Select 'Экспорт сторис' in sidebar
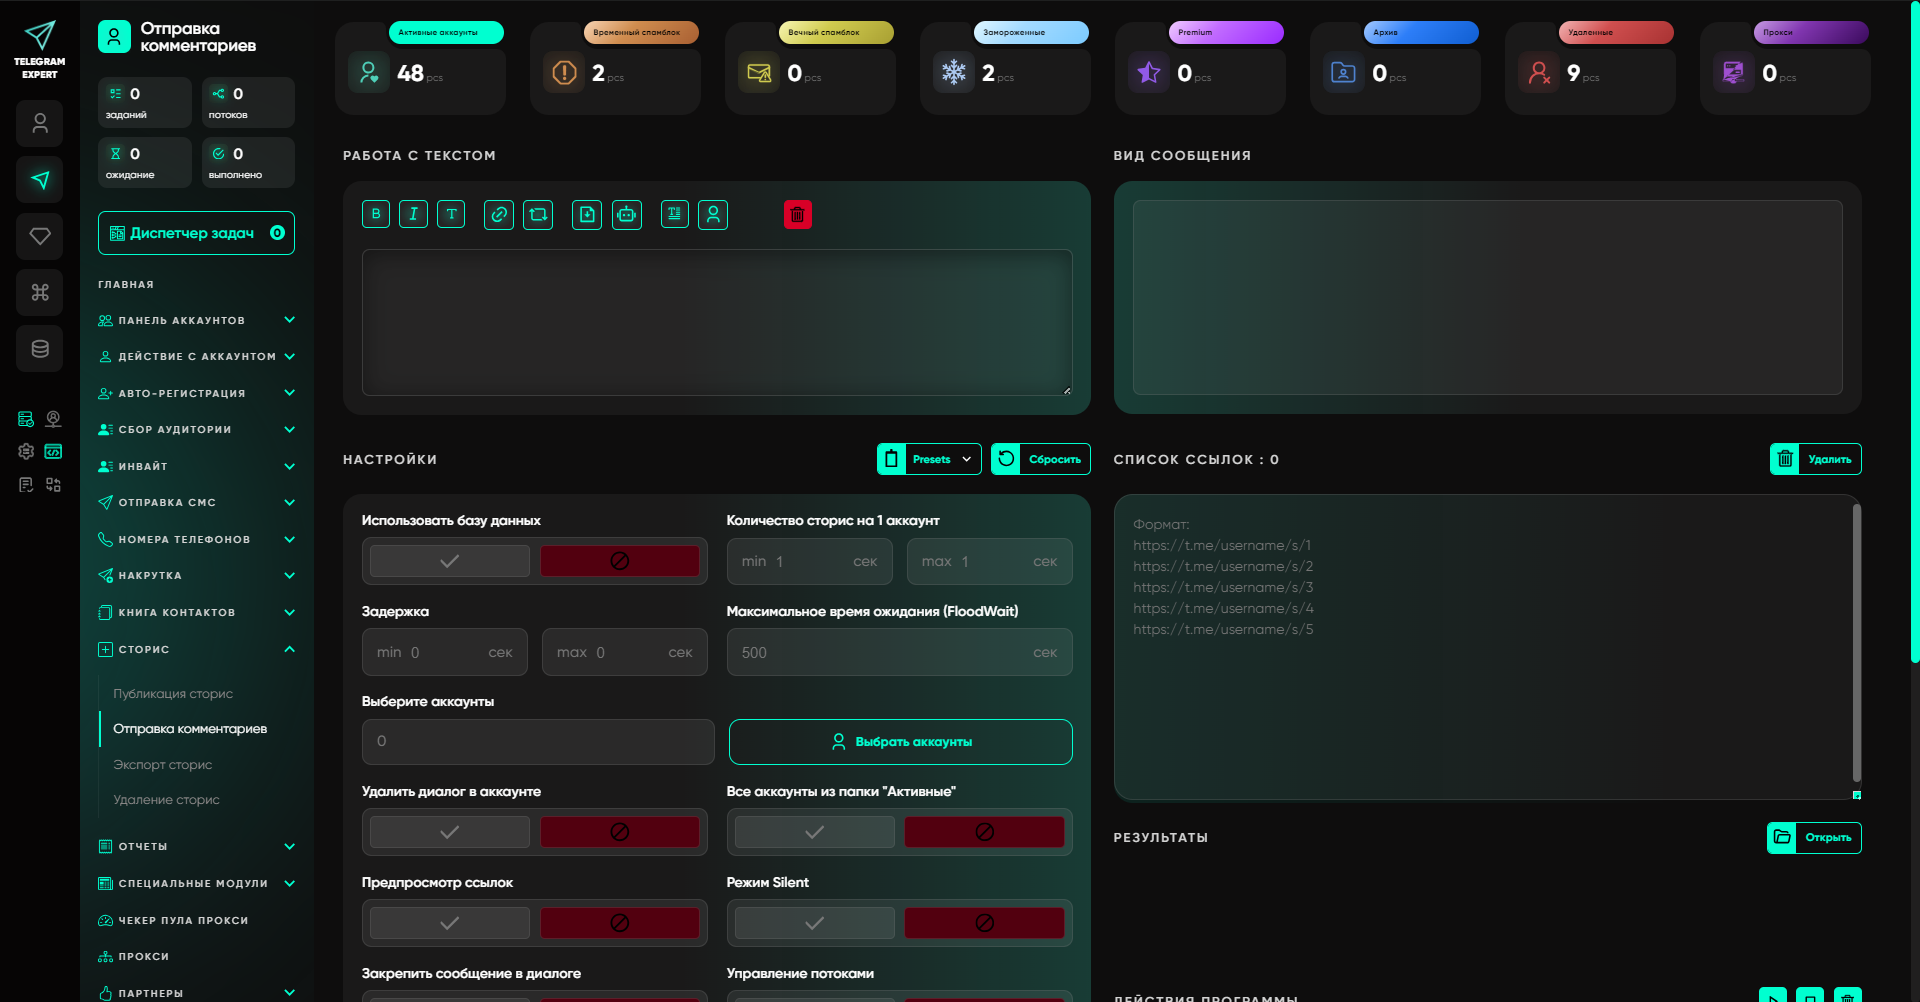The height and width of the screenshot is (1002, 1920). 163,764
